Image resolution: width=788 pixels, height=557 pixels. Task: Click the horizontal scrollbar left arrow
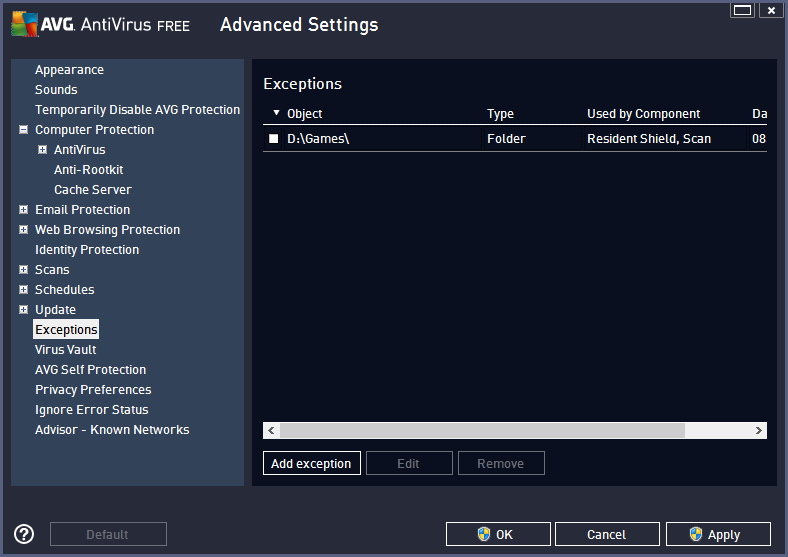click(271, 430)
